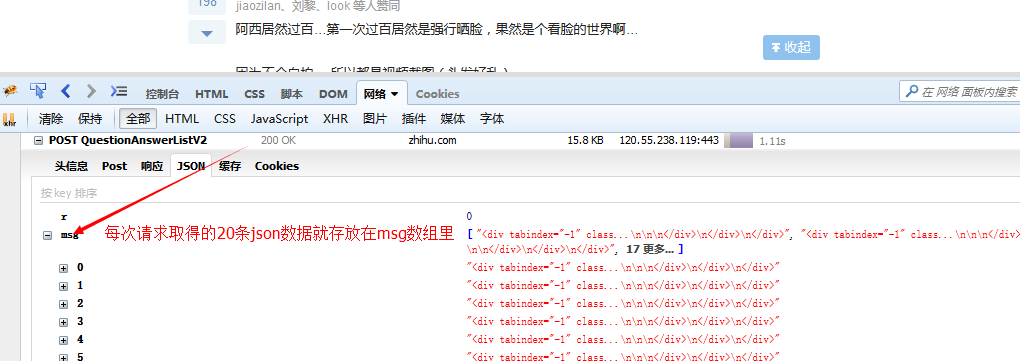Screen dimensions: 1020x361
Task: Click the downvote arrow on answer
Action: coord(207,33)
